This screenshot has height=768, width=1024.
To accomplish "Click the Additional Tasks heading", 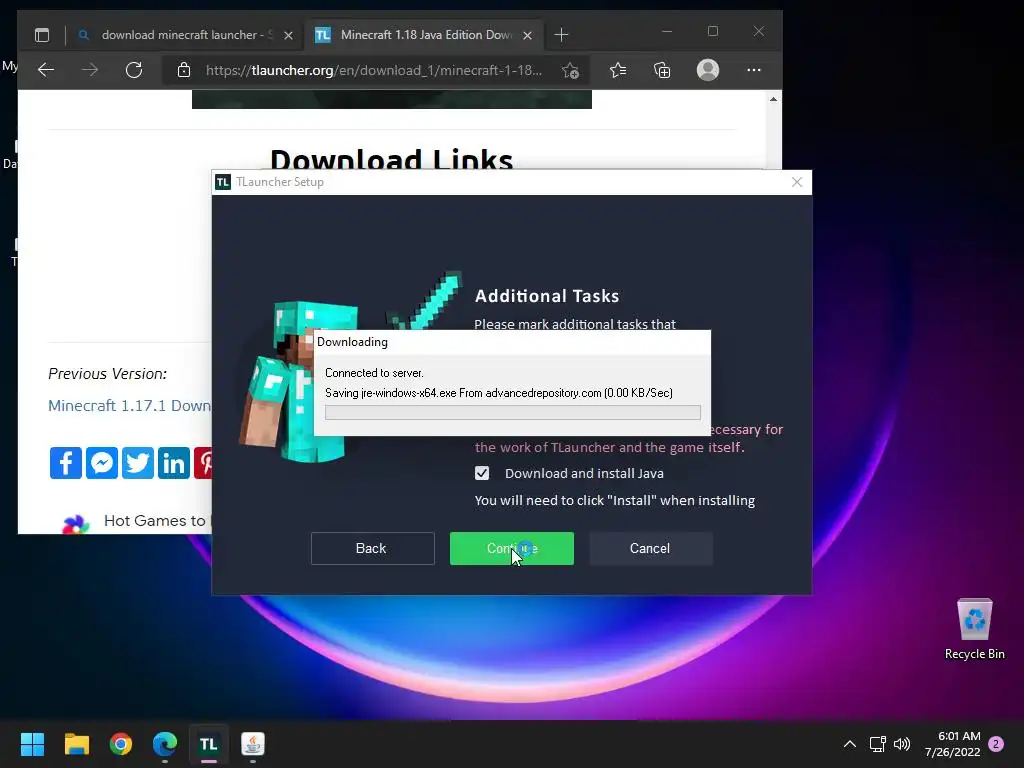I will coord(547,296).
